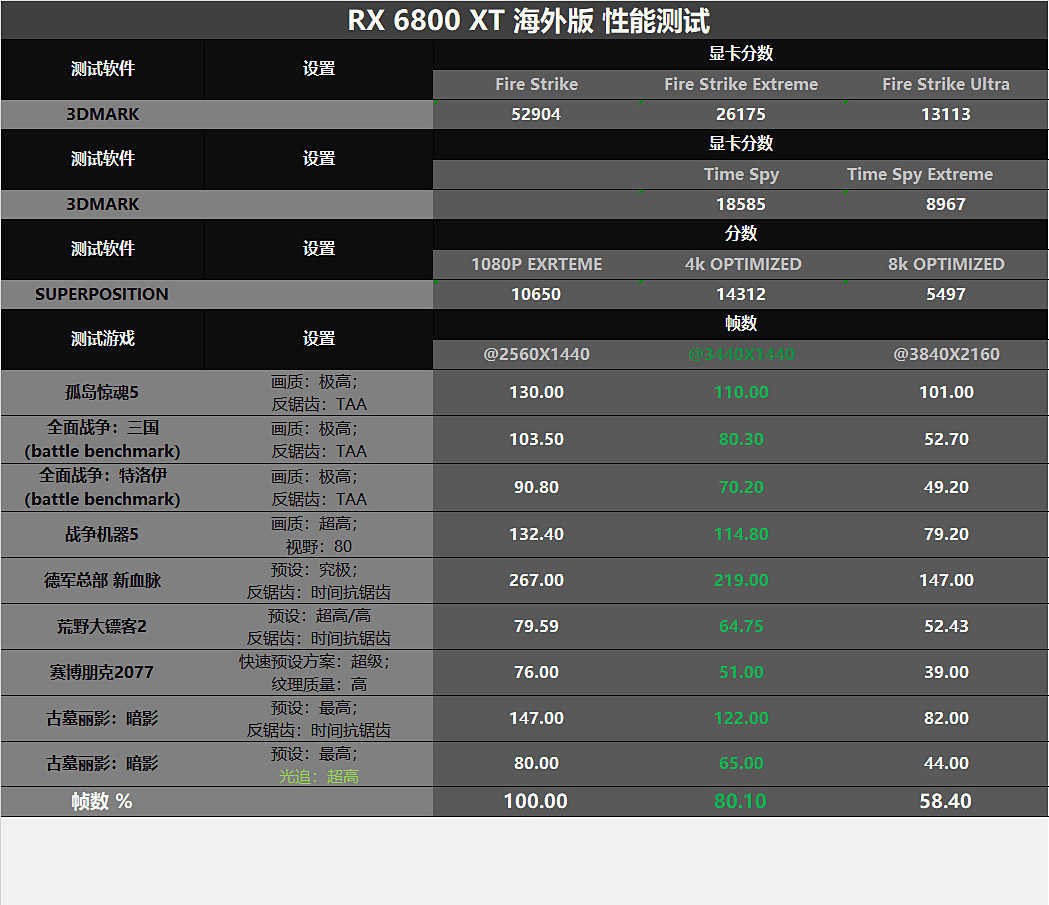Click the 帧数 % summary row label
The image size is (1049, 905).
point(102,801)
